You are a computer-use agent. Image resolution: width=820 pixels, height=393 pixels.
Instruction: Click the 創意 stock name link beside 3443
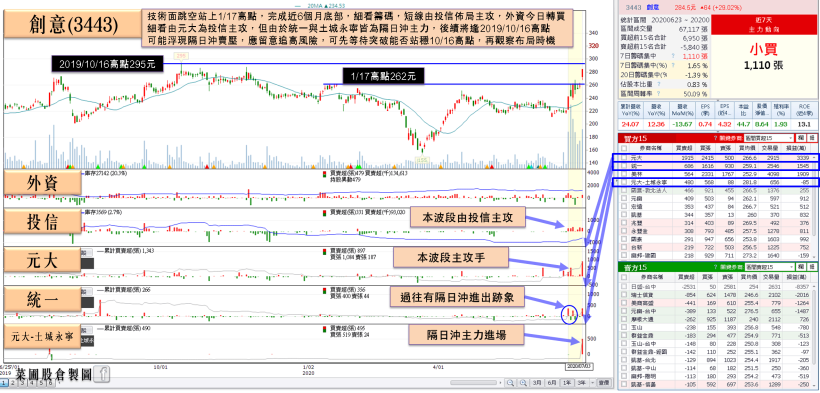pyautogui.click(x=652, y=7)
